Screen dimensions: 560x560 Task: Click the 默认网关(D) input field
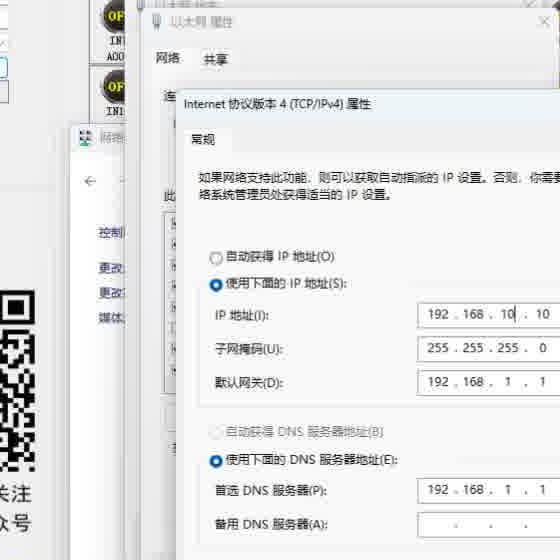(x=488, y=382)
